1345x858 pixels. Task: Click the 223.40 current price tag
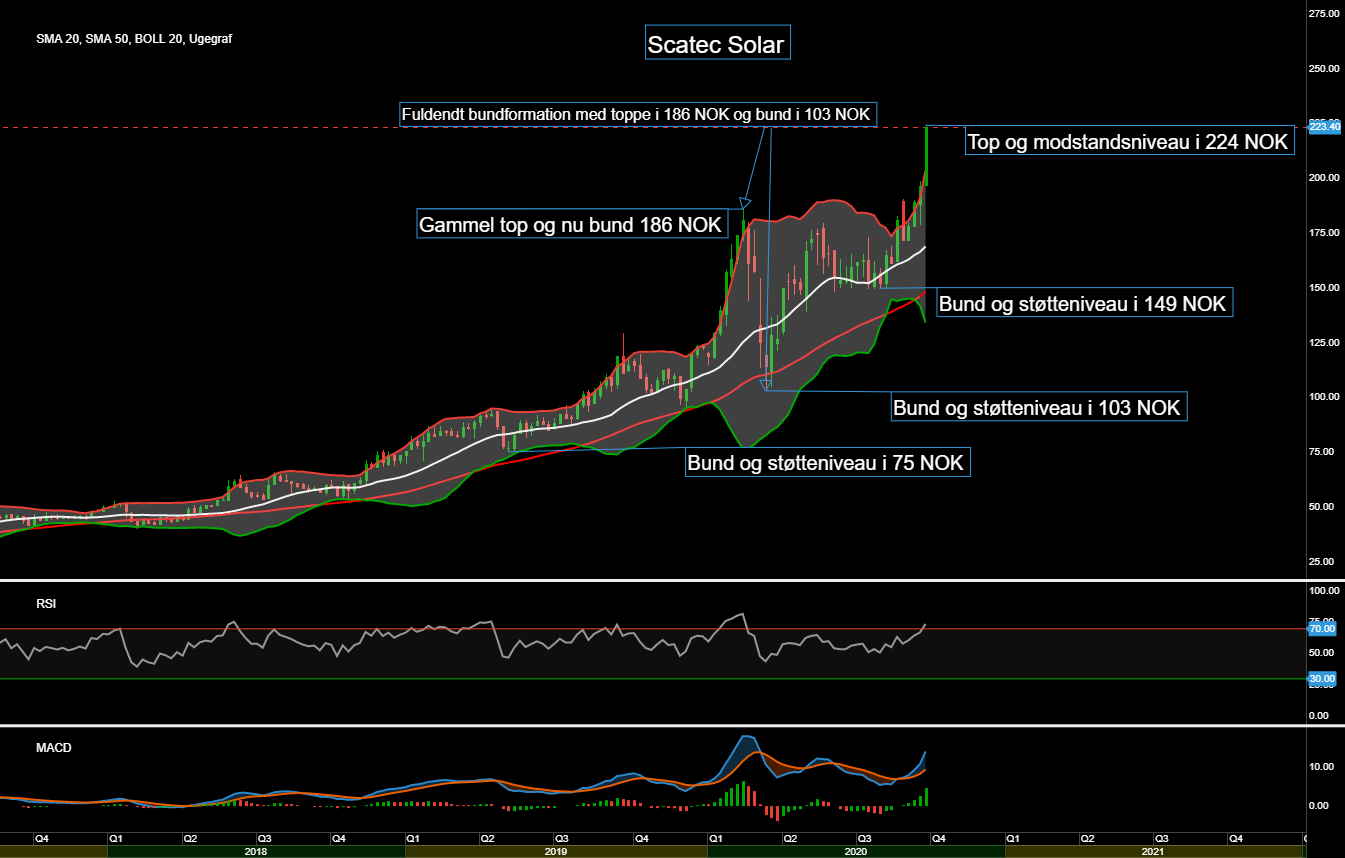pyautogui.click(x=1324, y=126)
